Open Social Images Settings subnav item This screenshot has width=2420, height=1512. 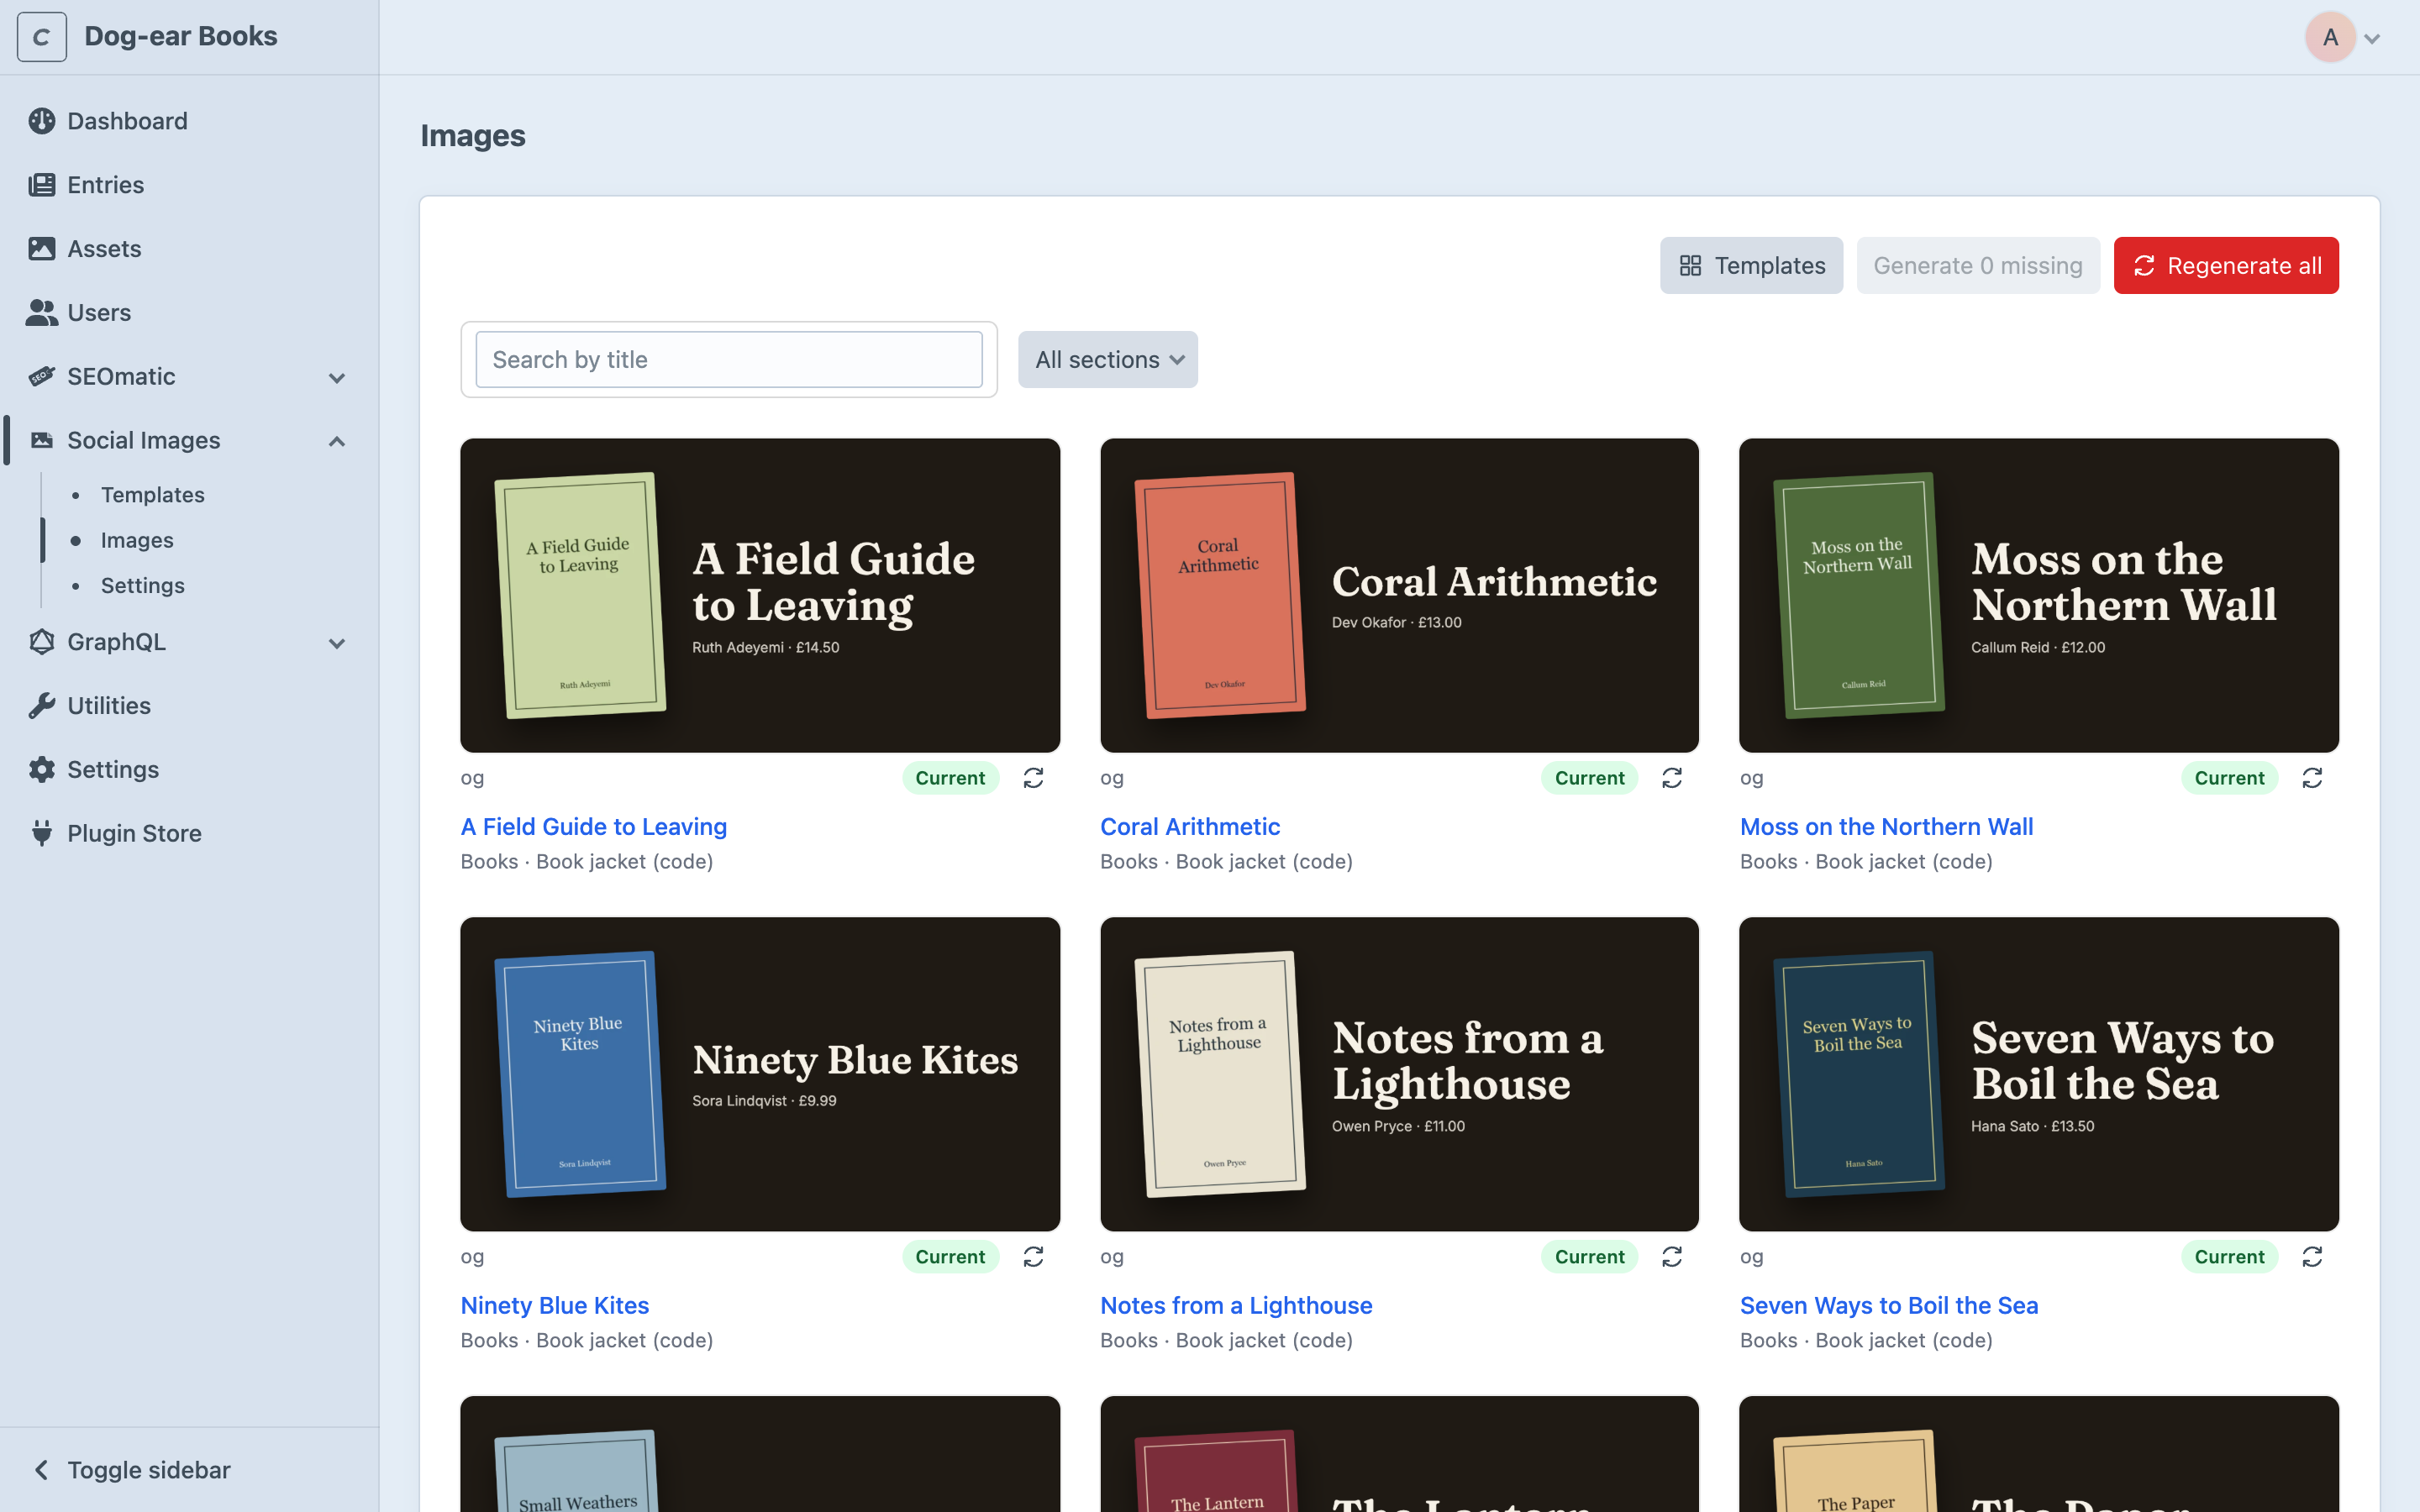pyautogui.click(x=143, y=585)
